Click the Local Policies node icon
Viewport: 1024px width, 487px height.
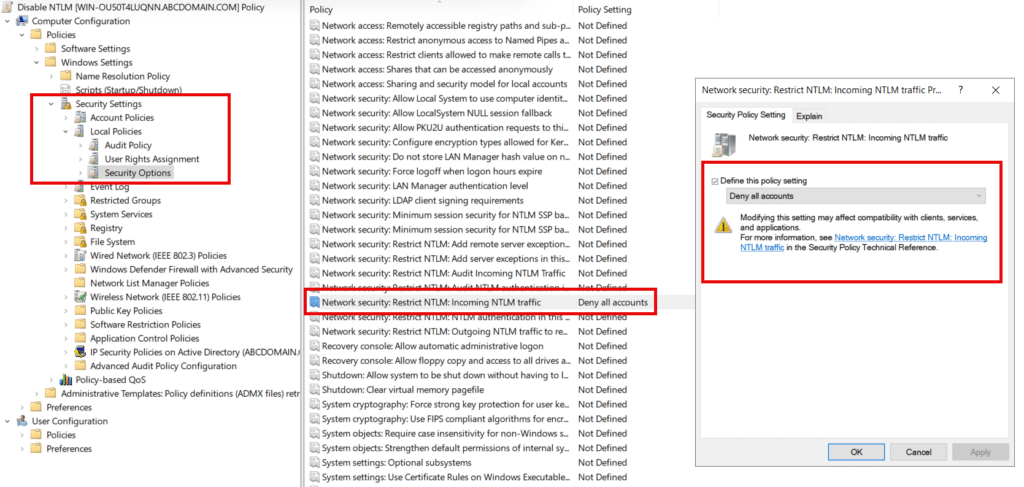(80, 131)
